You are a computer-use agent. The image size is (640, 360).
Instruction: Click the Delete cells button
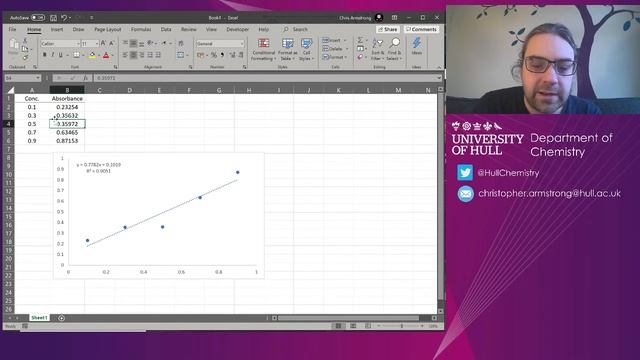(335, 49)
